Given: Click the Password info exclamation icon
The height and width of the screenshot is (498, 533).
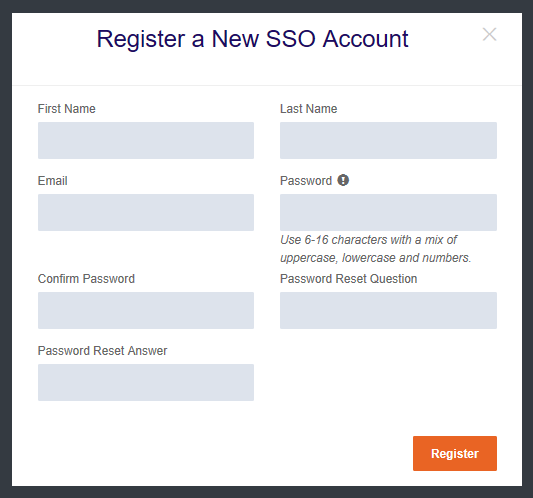Looking at the screenshot, I should tap(343, 180).
